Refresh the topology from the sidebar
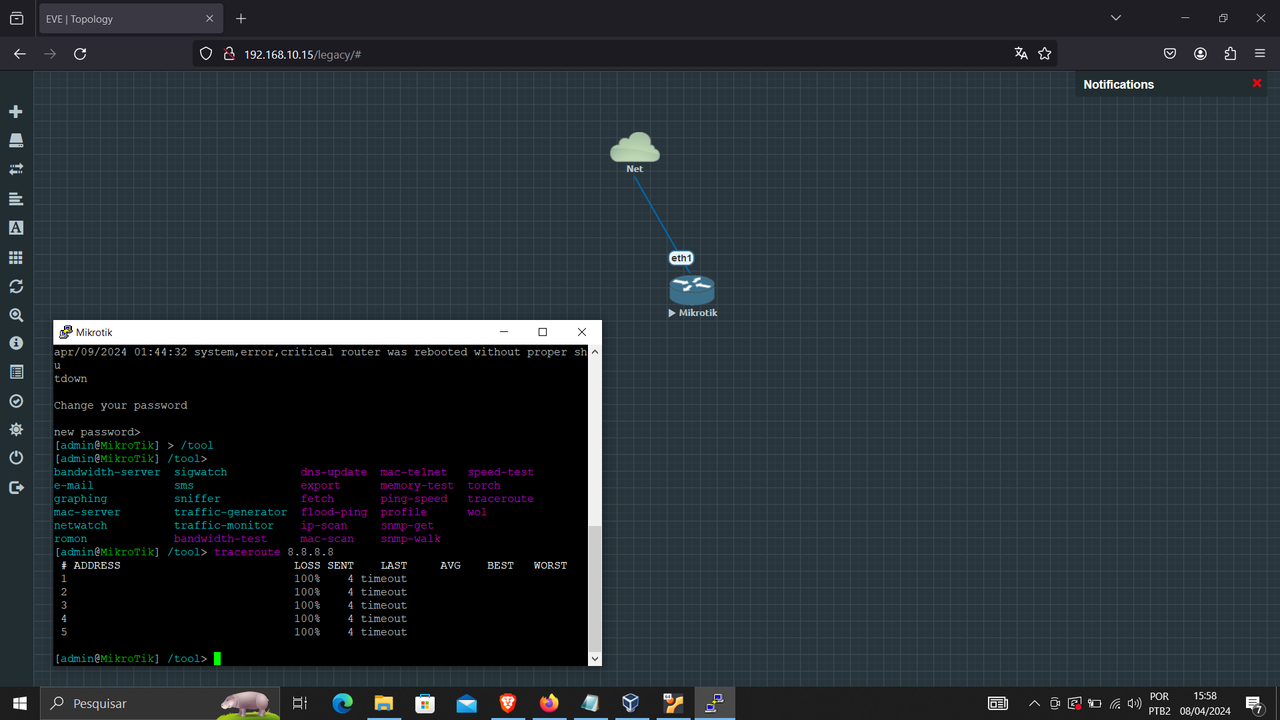The width and height of the screenshot is (1280, 720). [16, 286]
